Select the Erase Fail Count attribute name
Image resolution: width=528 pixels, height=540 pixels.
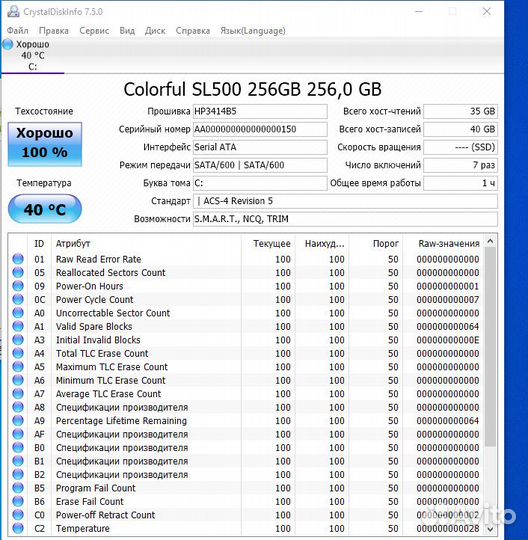click(x=90, y=501)
